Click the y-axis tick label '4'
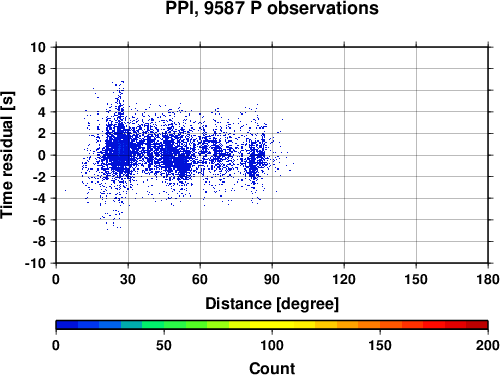This screenshot has width=500, height=375. tap(42, 112)
